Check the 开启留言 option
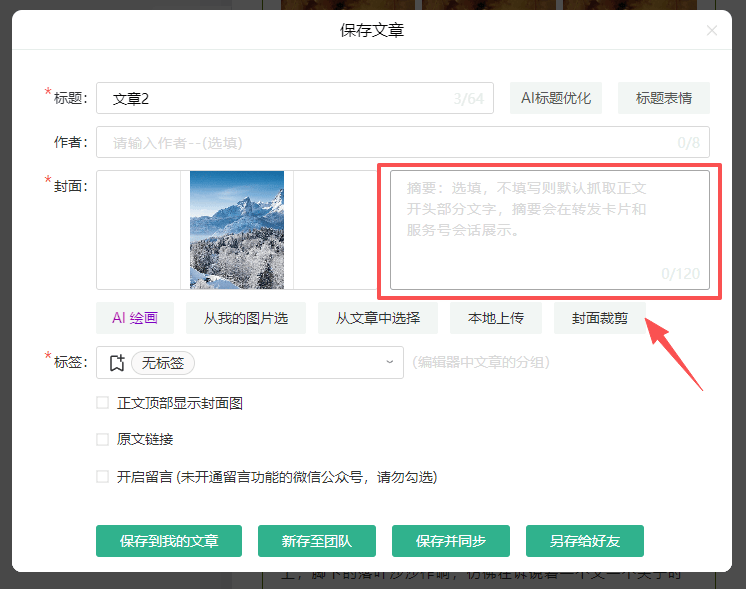The height and width of the screenshot is (589, 746). coord(102,477)
